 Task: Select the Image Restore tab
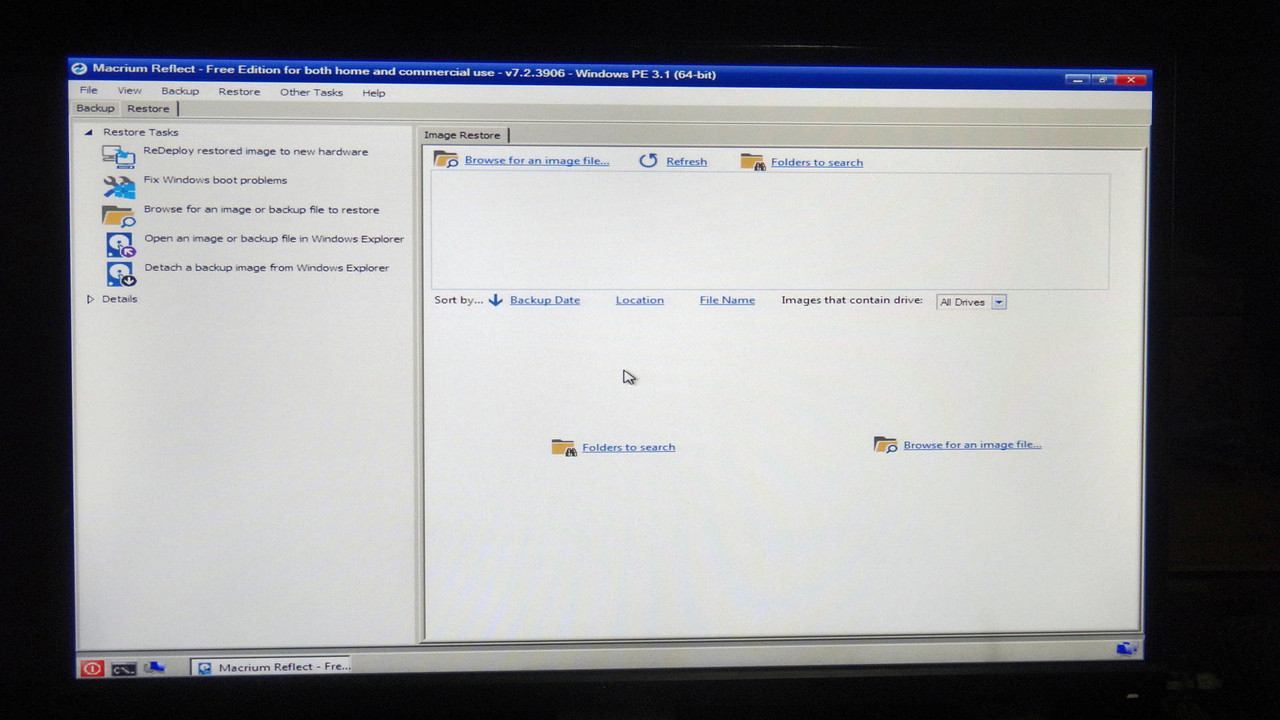tap(462, 135)
